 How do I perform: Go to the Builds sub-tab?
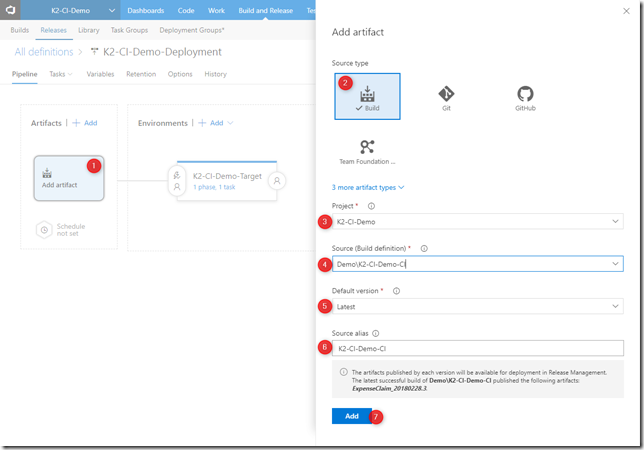[20, 30]
